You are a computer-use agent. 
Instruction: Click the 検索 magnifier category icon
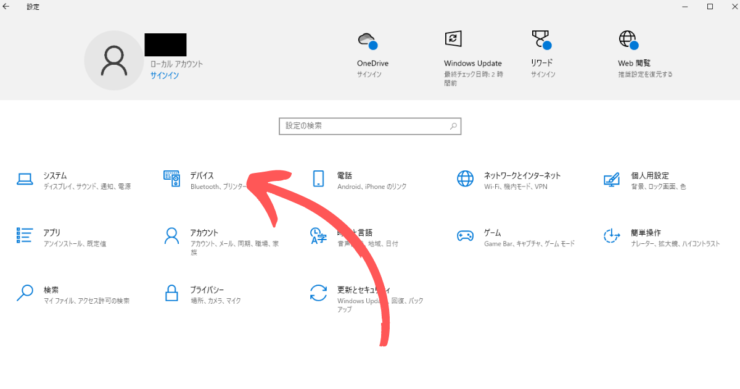click(25, 293)
